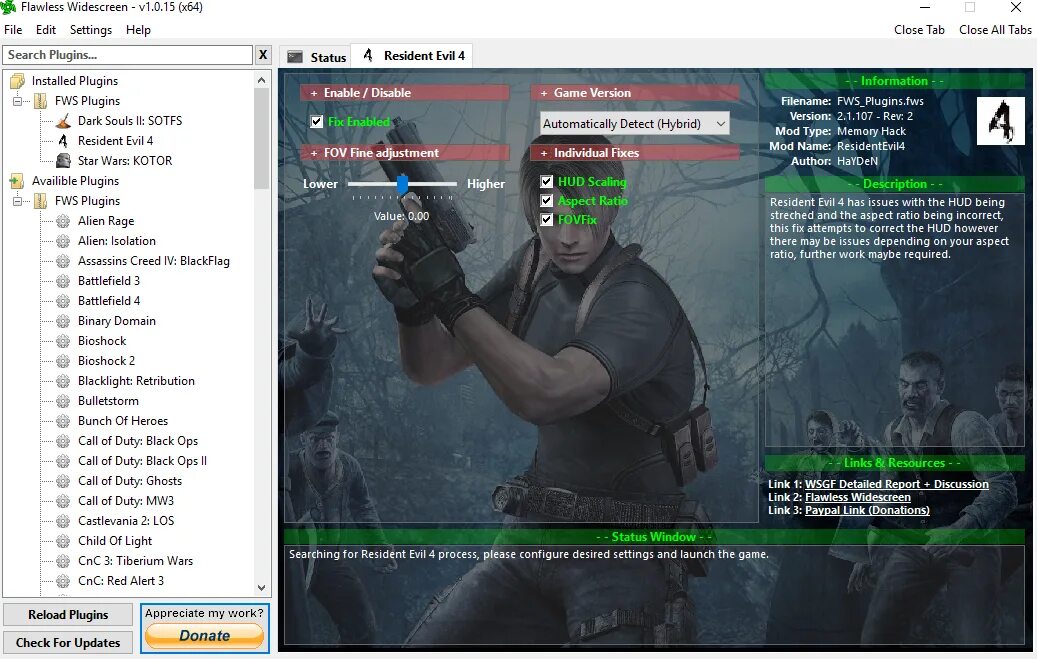Clear the plugin search with the X button
Viewport: 1037px width, 659px height.
pos(263,55)
